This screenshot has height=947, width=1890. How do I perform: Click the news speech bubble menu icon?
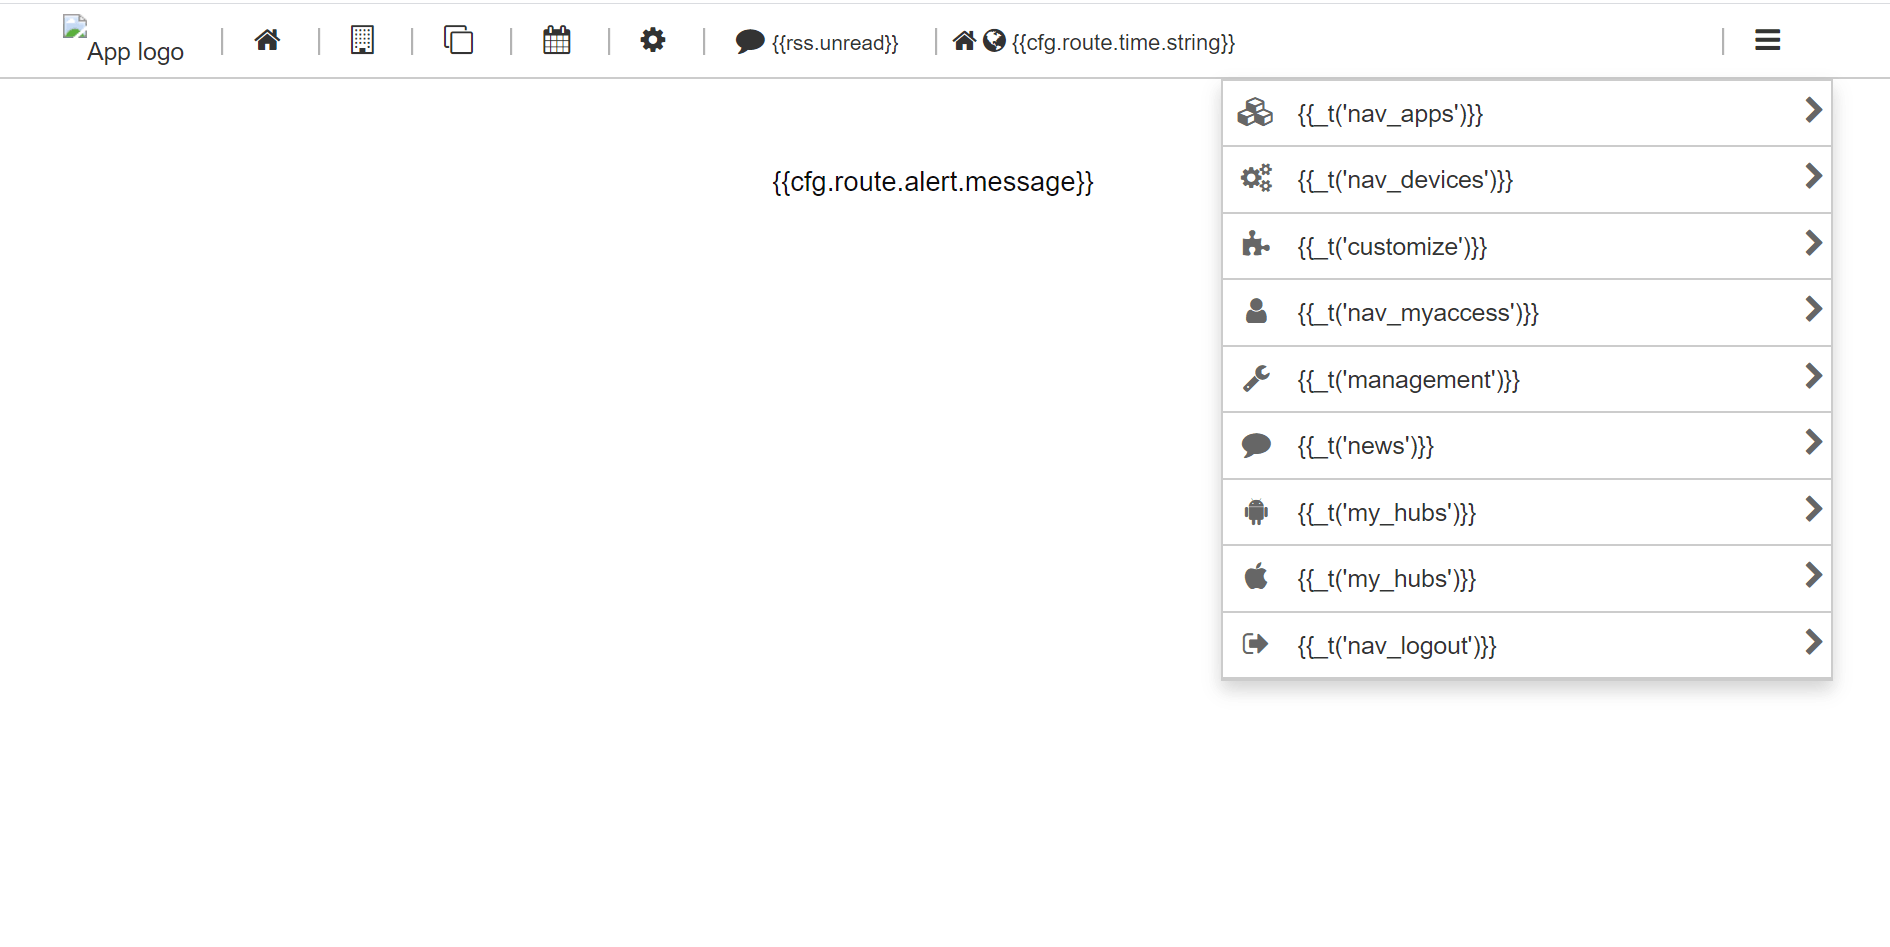1256,446
